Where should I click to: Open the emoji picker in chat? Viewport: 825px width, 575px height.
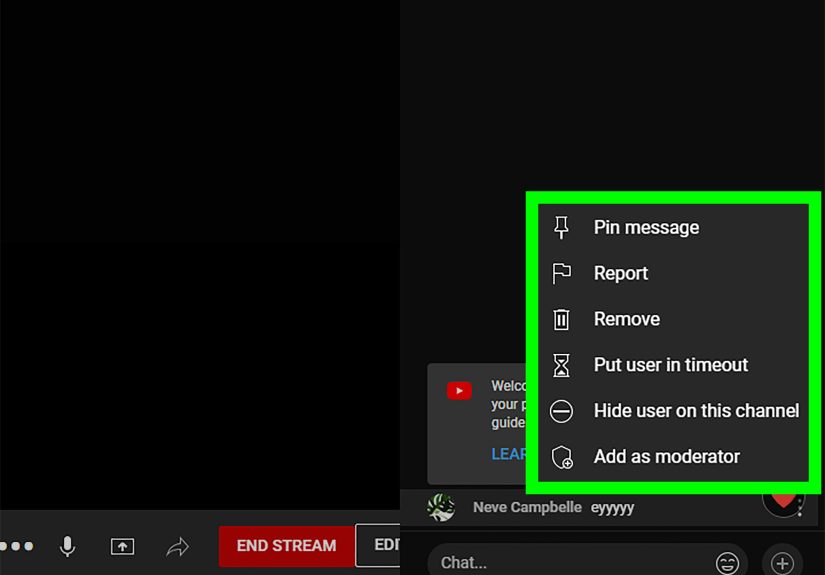[x=727, y=563]
